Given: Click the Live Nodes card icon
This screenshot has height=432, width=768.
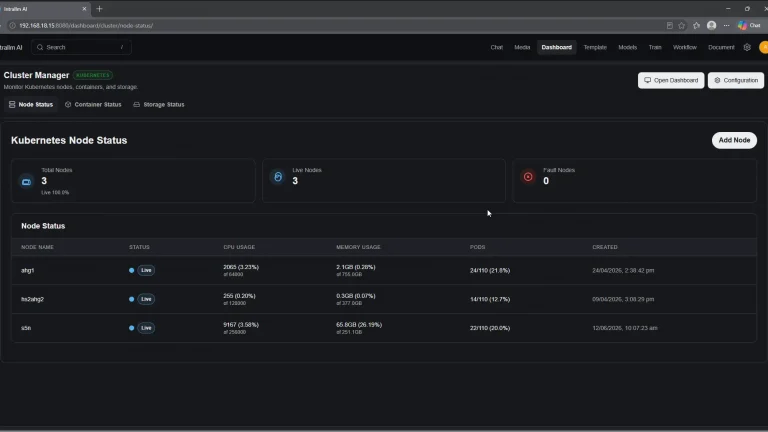Looking at the screenshot, I should click(x=278, y=177).
